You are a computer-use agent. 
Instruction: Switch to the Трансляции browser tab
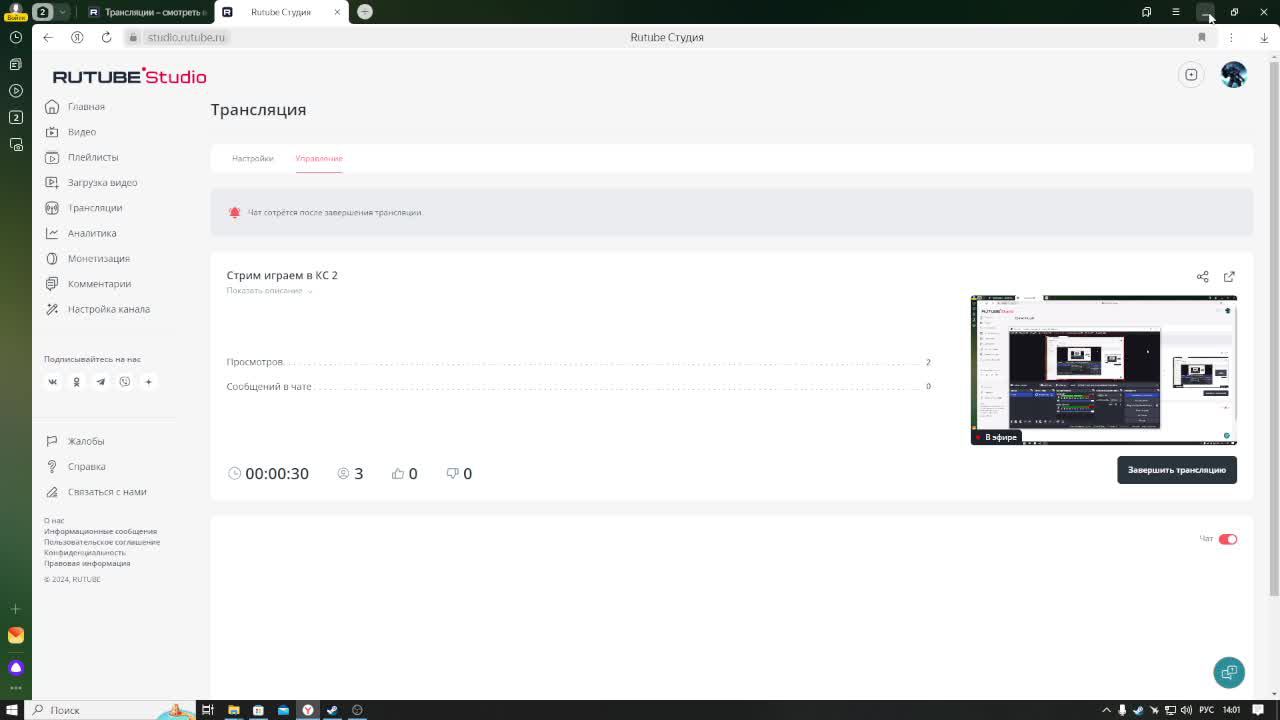[147, 12]
